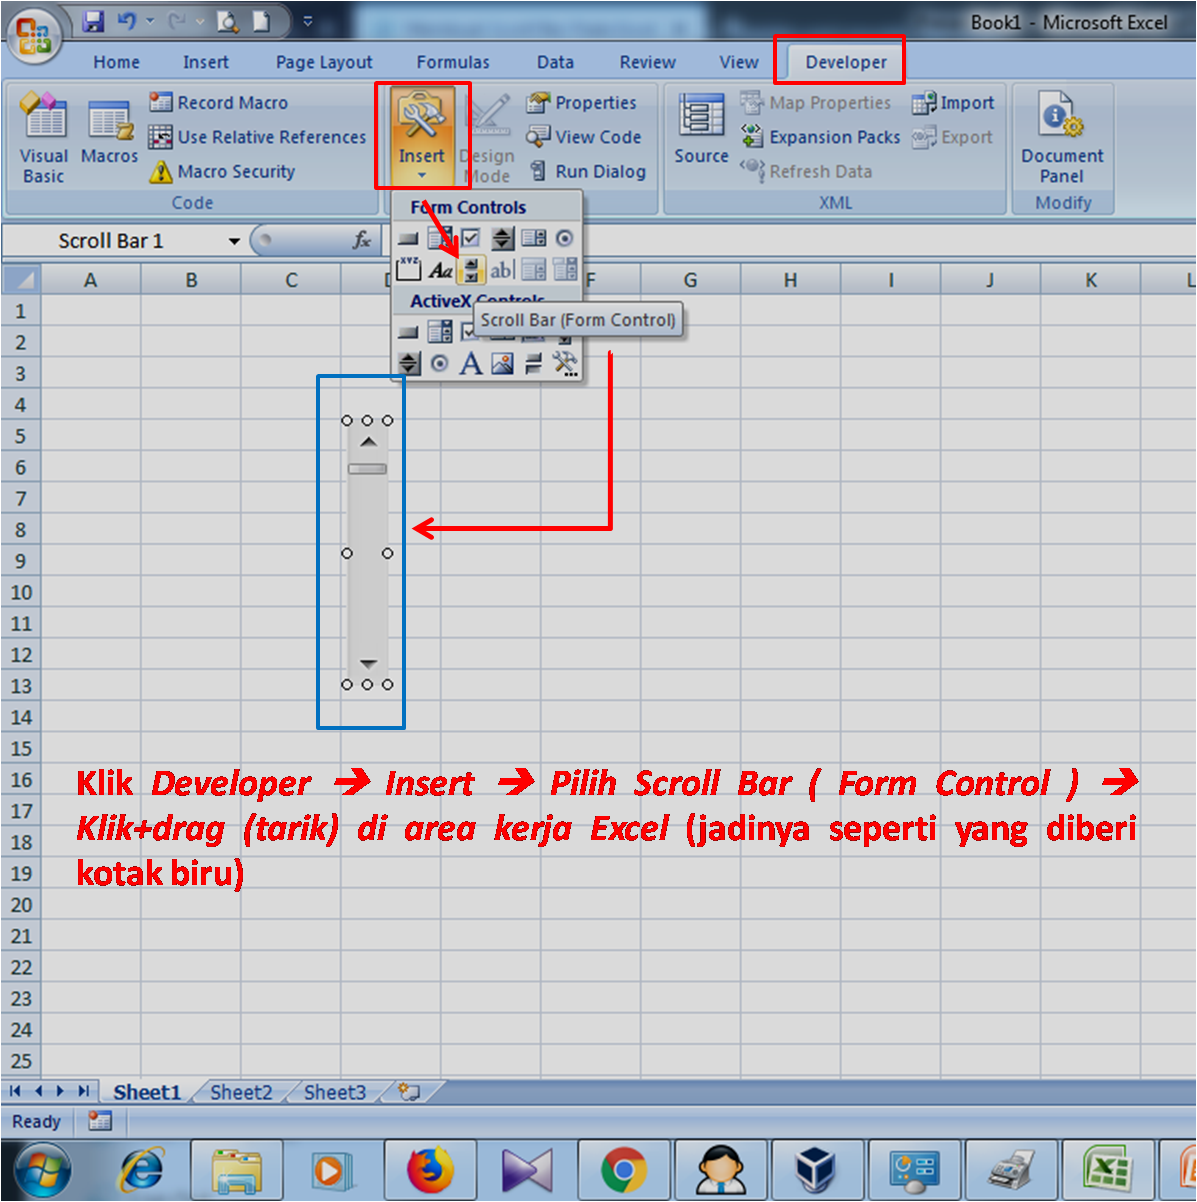Insert Spin Button form control
The width and height of the screenshot is (1197, 1202).
503,238
